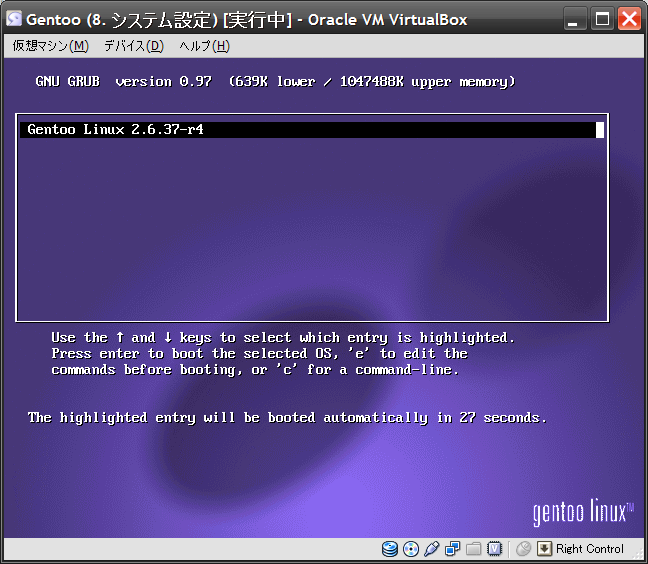Click the virtualization (V chip) status icon
The height and width of the screenshot is (564, 648).
coord(494,549)
